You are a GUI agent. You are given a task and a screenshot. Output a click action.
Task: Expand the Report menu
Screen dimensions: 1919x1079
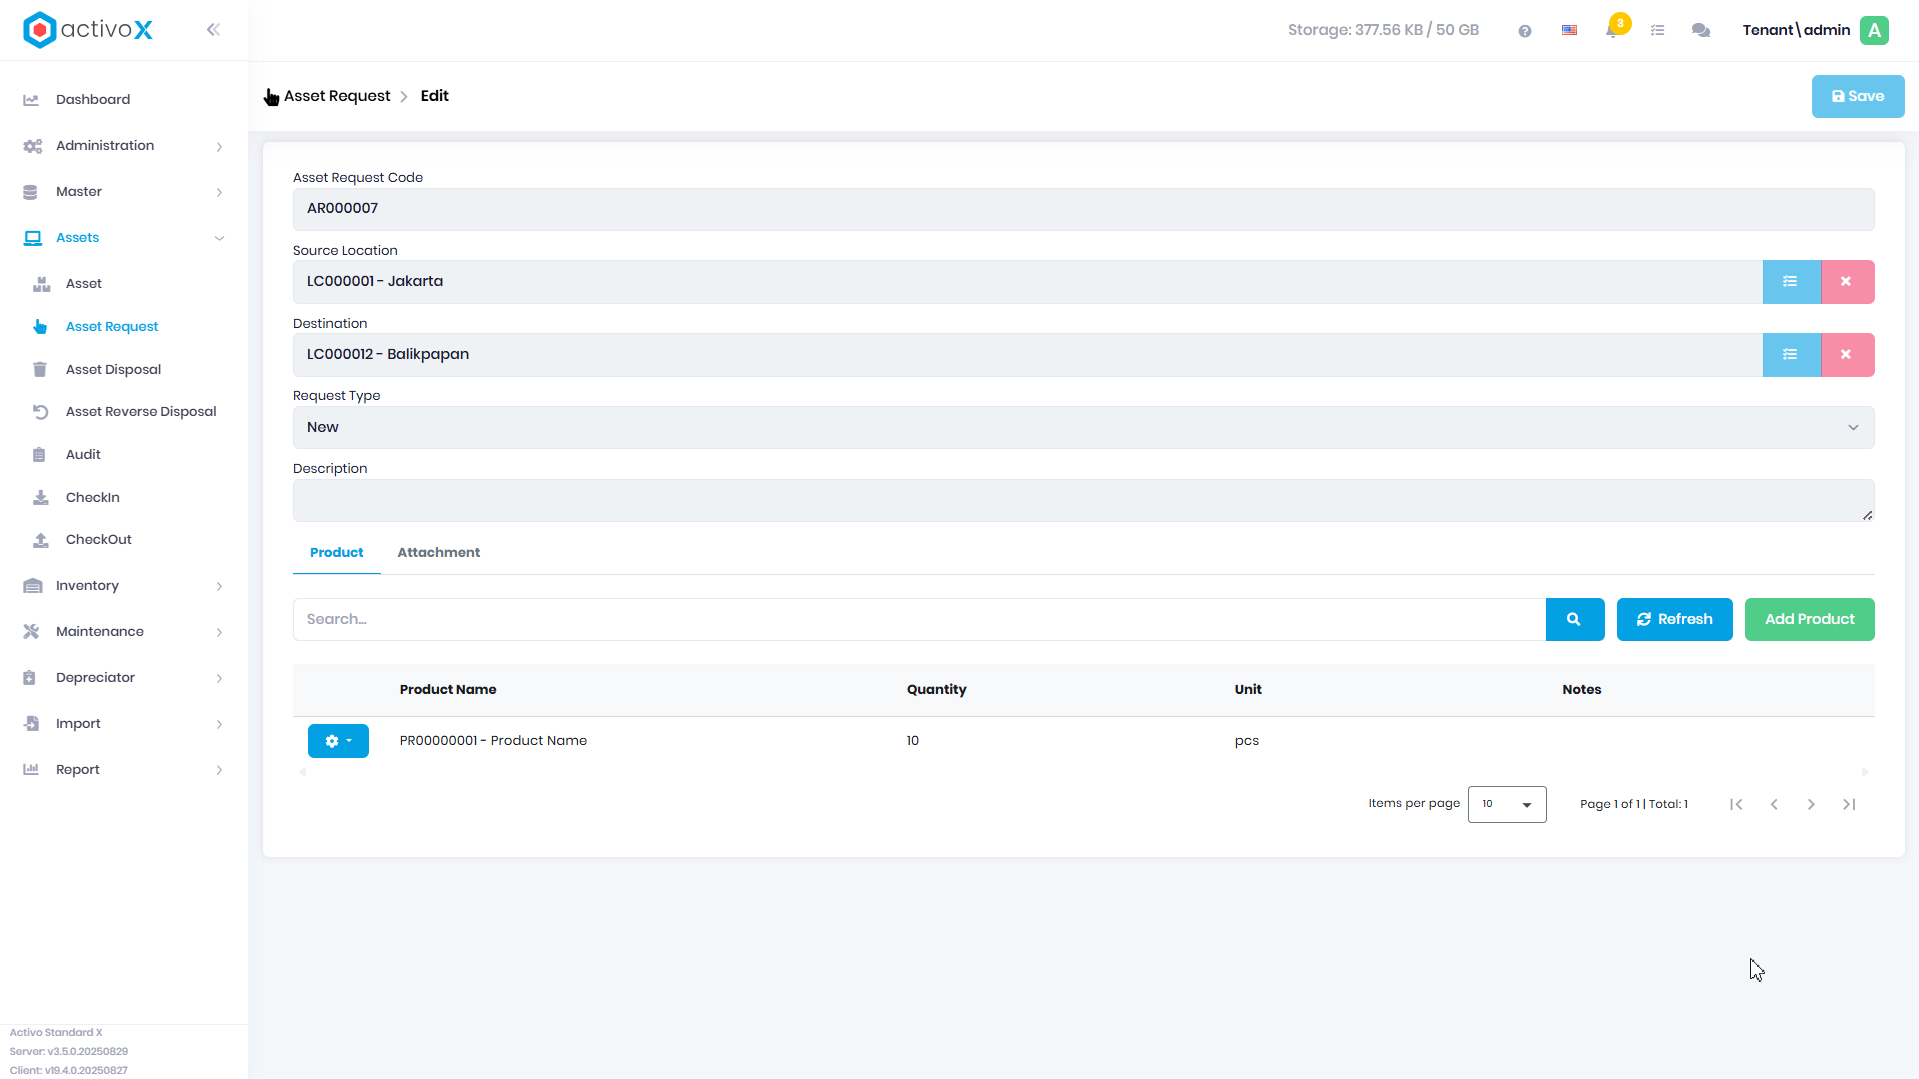pos(124,770)
